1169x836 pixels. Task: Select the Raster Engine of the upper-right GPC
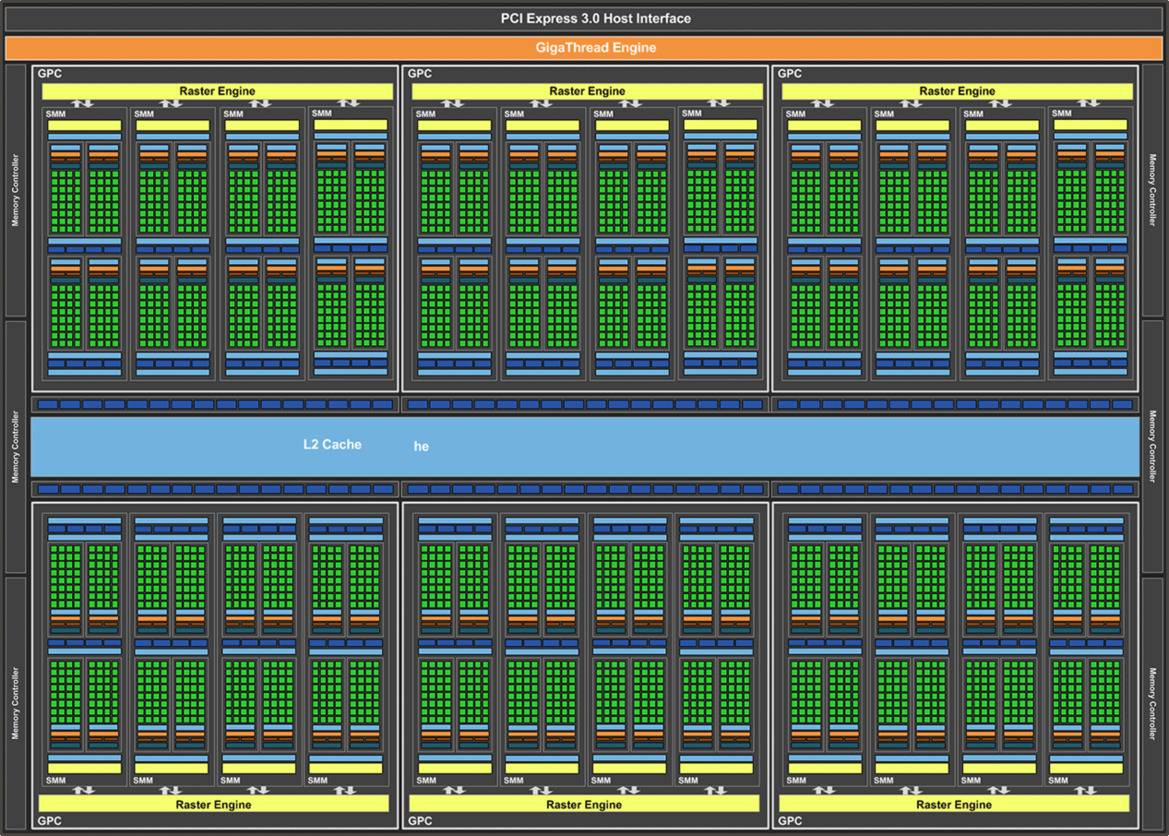pos(957,91)
